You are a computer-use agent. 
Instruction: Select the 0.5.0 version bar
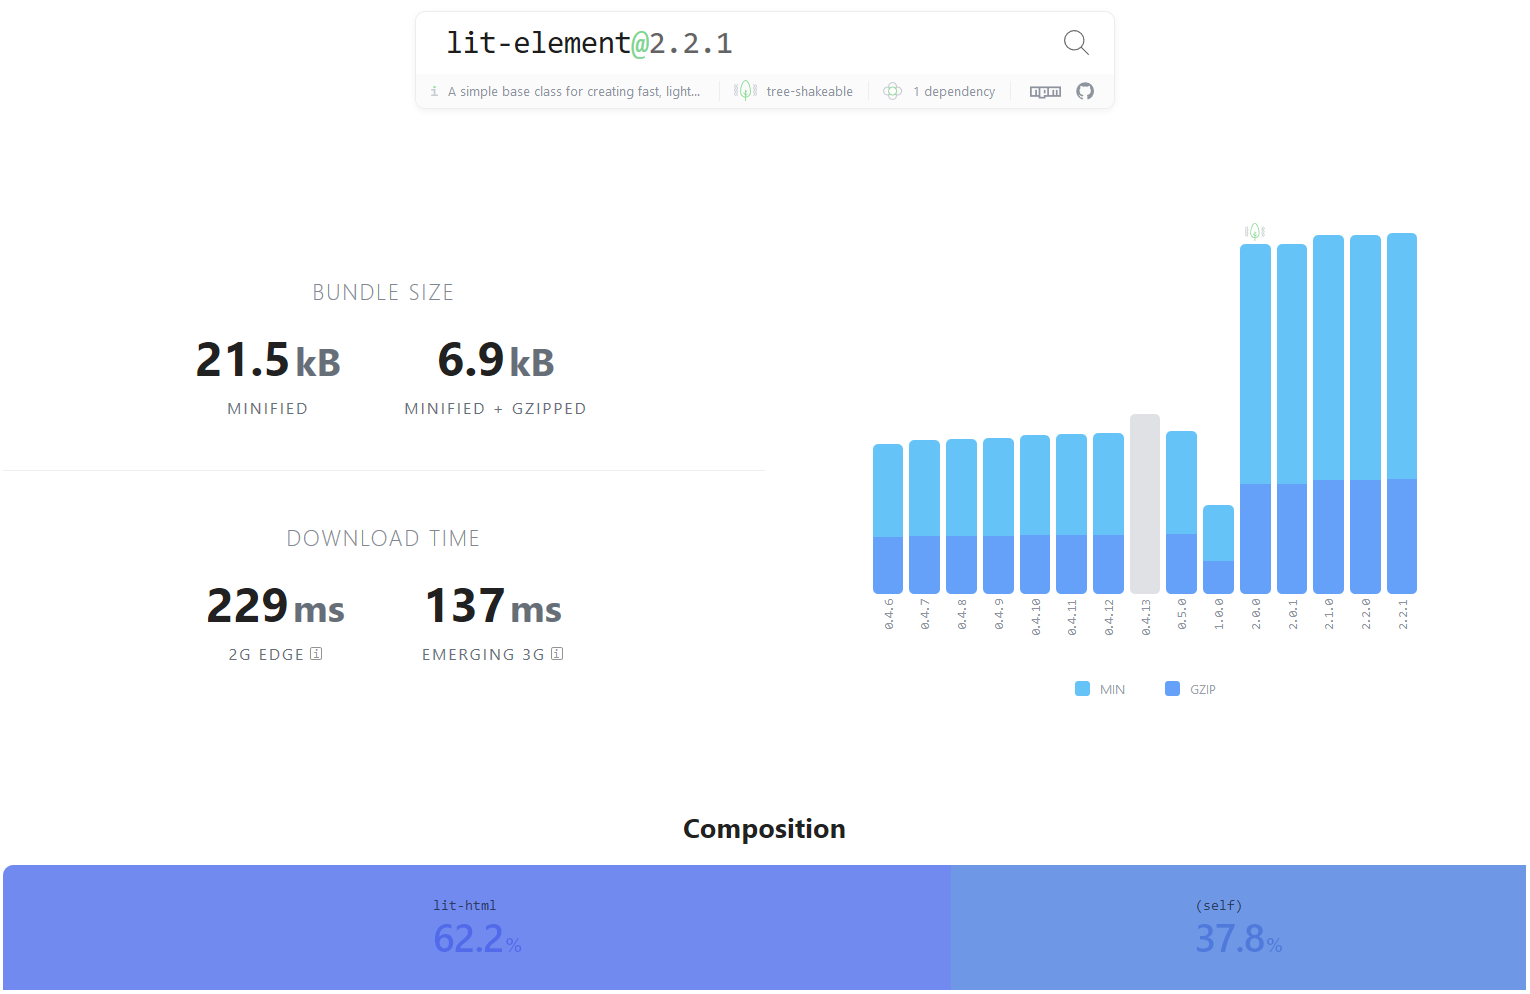point(1181,512)
